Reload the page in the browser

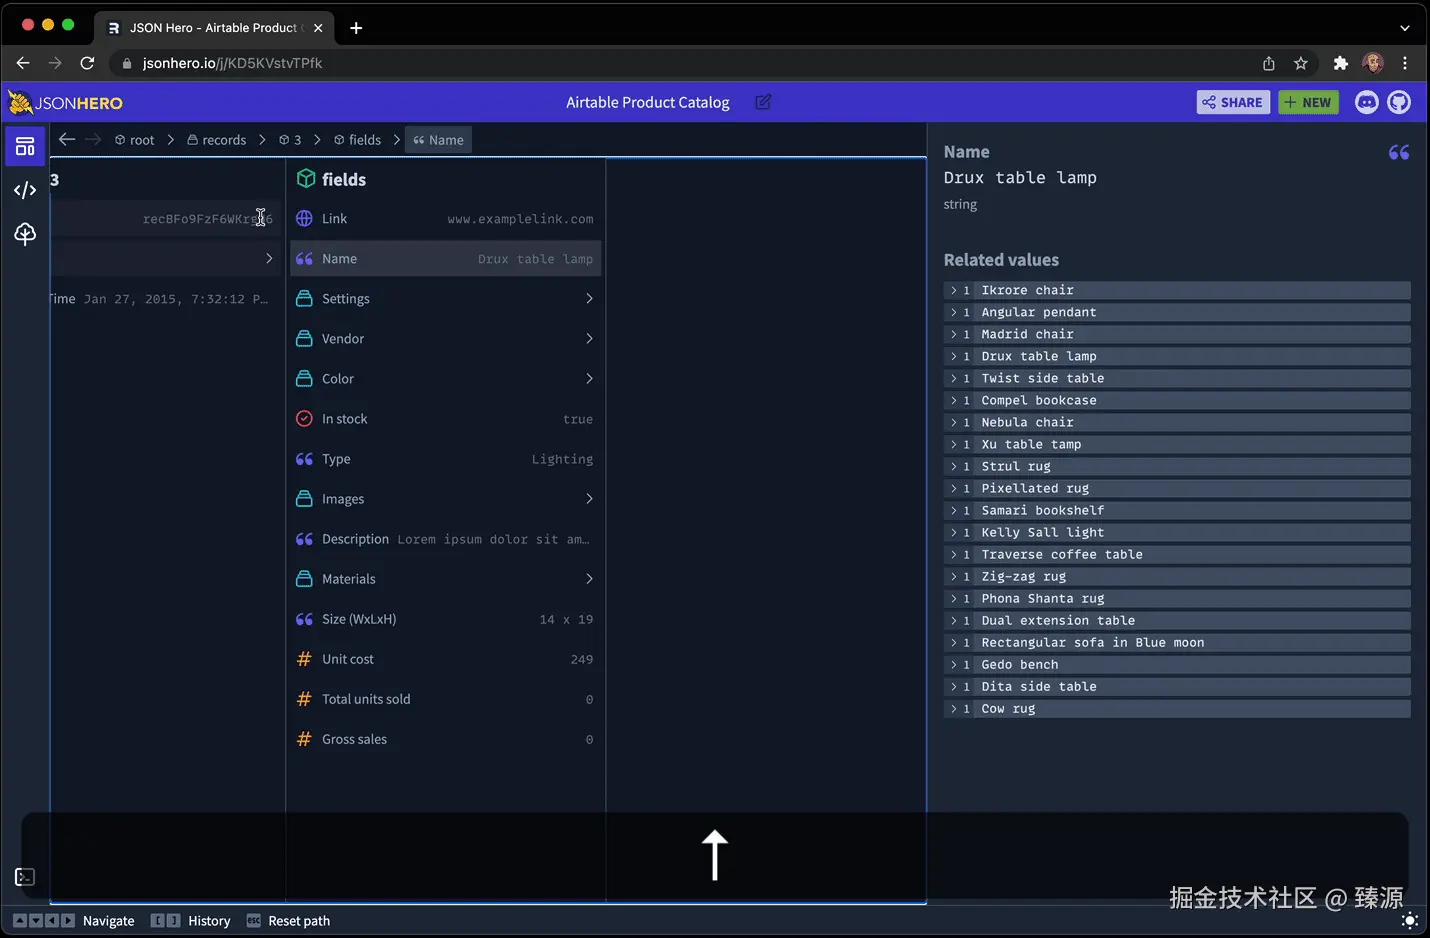[x=87, y=63]
